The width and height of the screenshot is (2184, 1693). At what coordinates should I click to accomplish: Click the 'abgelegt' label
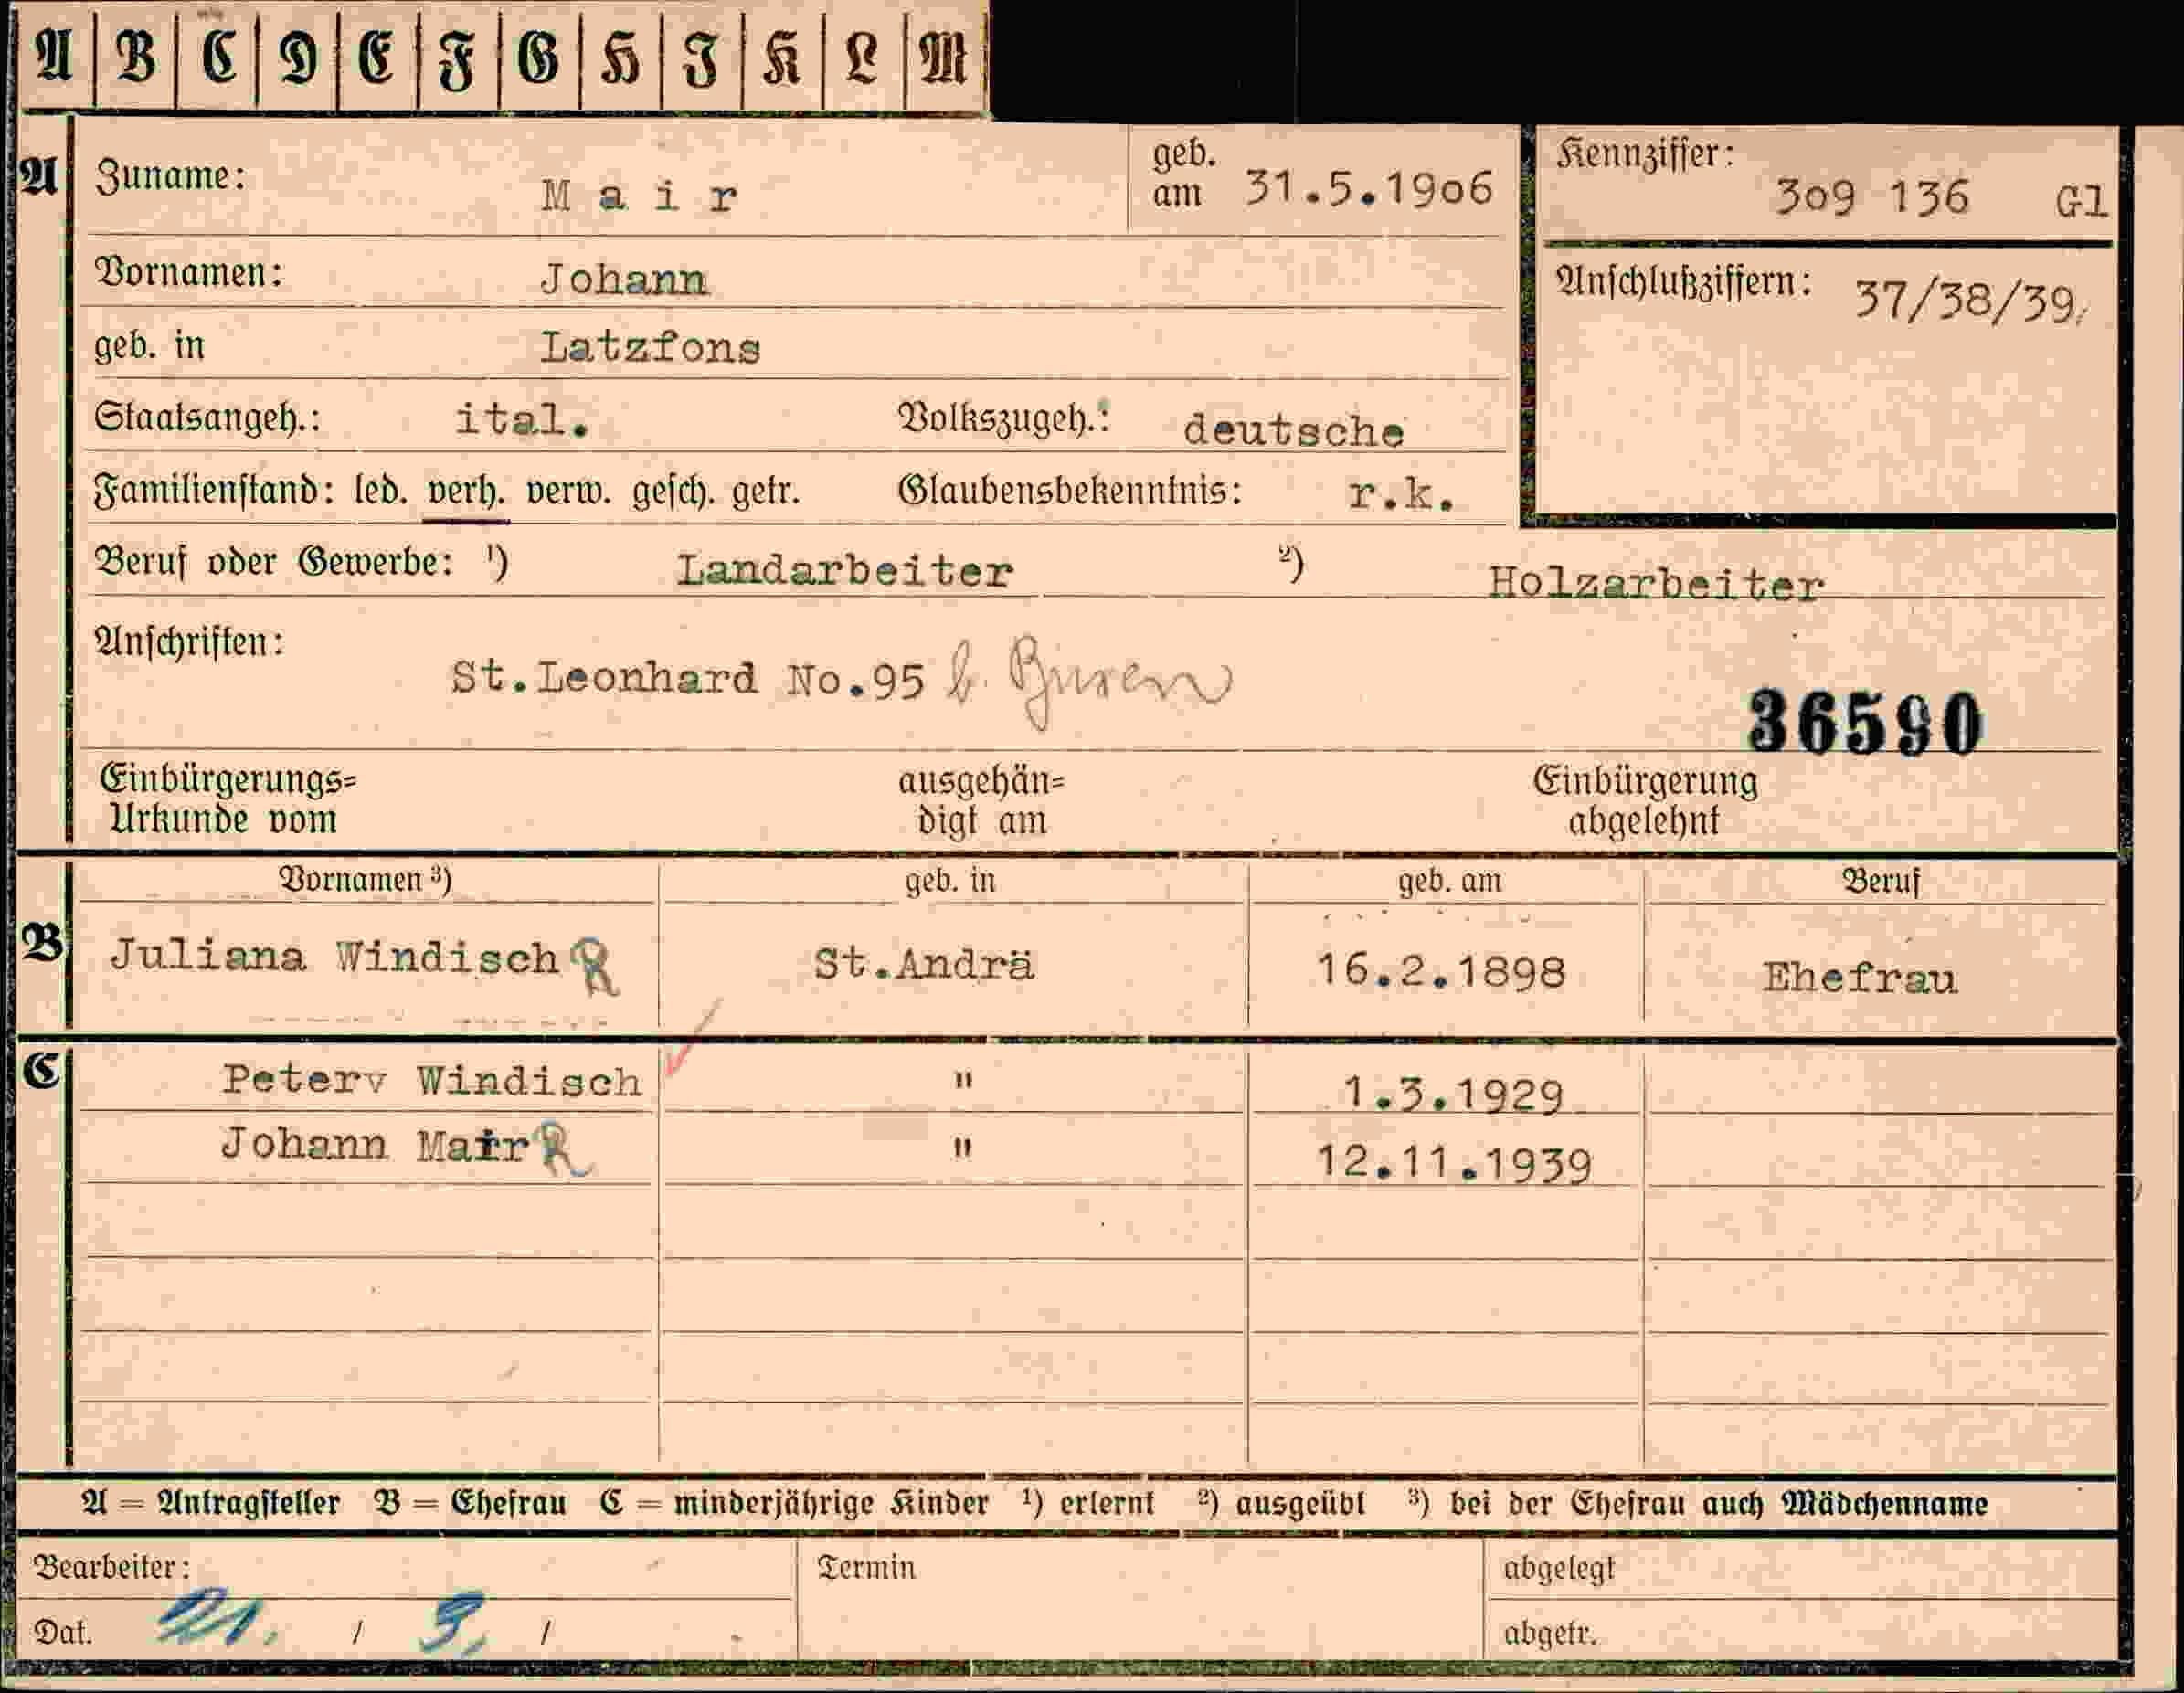coord(1559,1569)
